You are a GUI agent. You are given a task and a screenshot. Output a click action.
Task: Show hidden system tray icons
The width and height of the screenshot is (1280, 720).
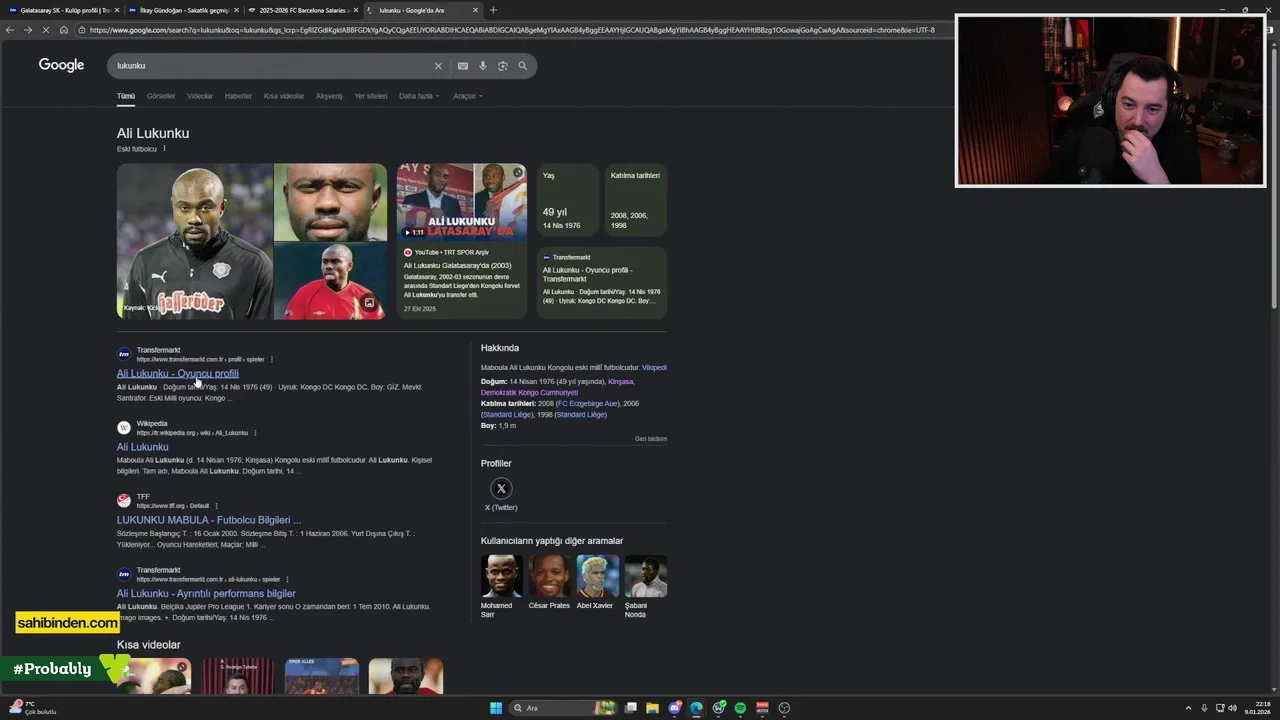(1188, 708)
